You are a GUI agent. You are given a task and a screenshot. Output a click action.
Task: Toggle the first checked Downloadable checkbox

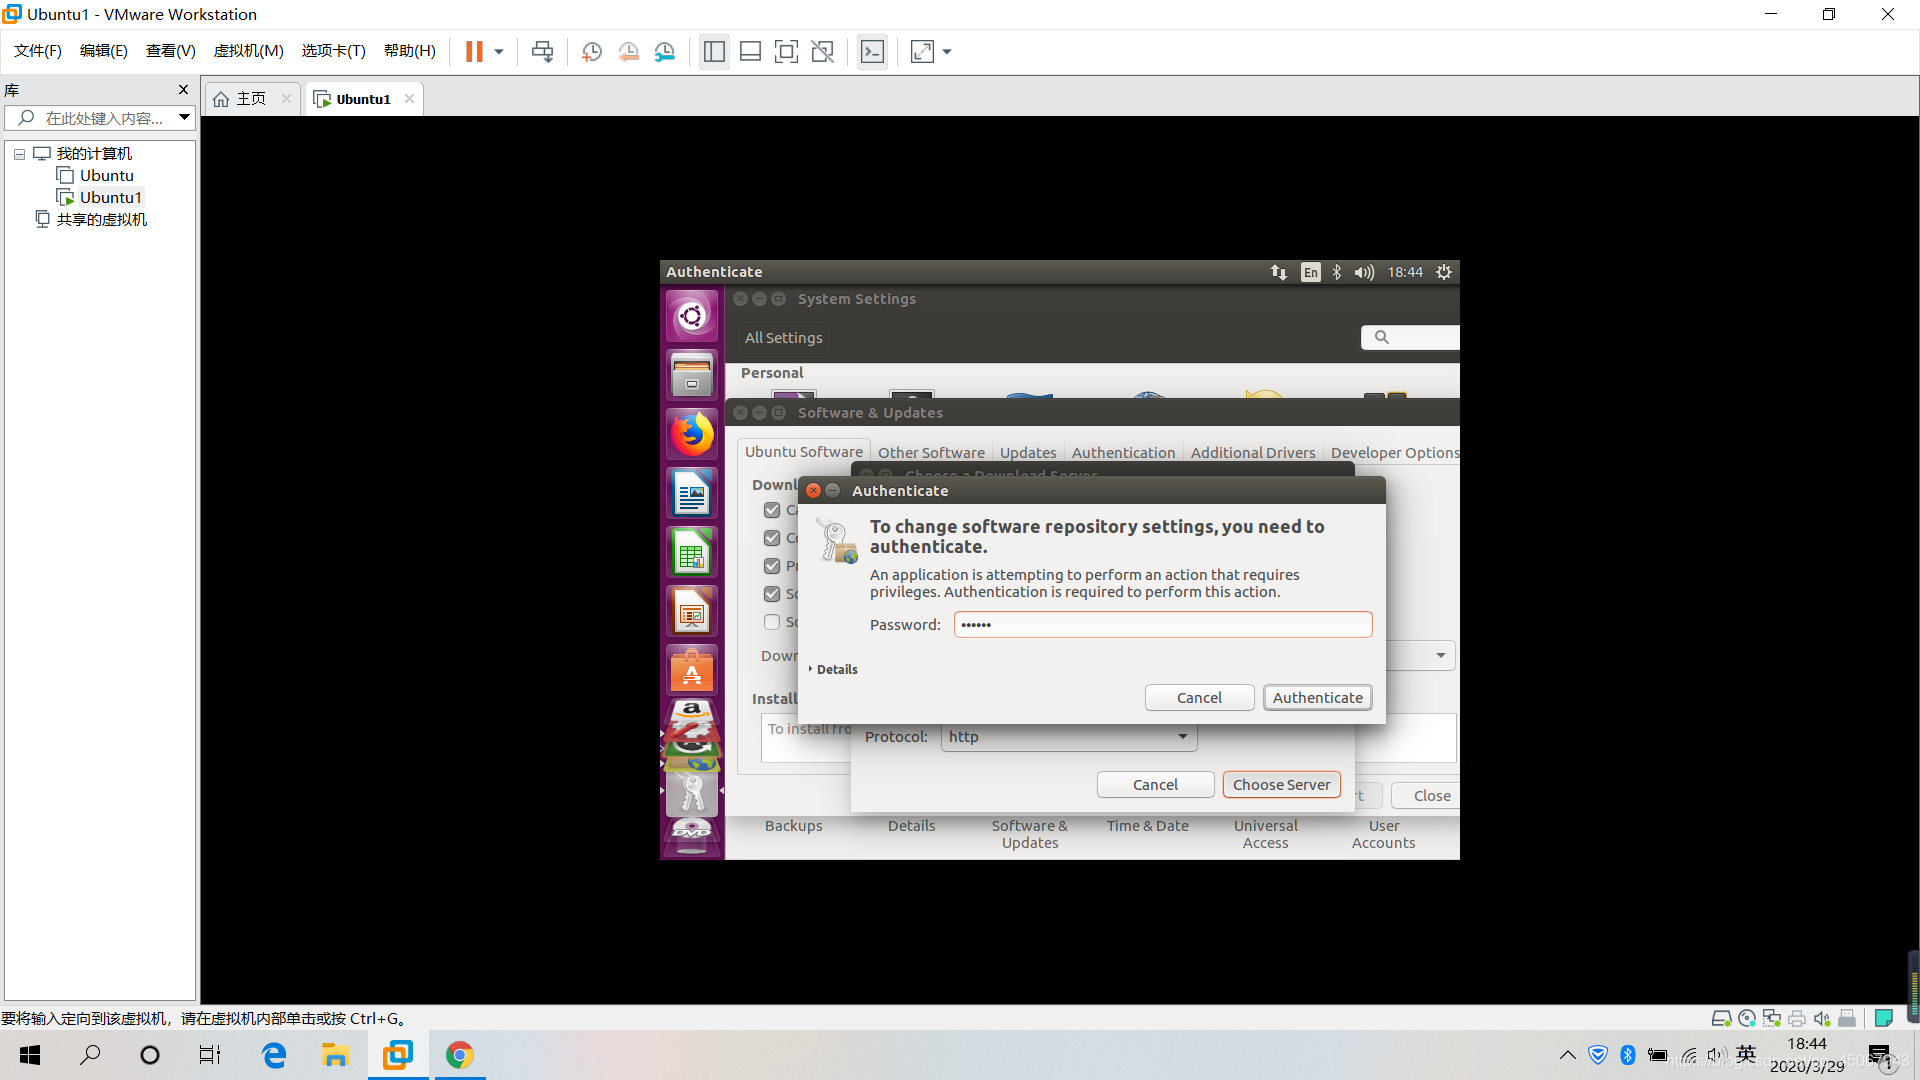pos(772,510)
